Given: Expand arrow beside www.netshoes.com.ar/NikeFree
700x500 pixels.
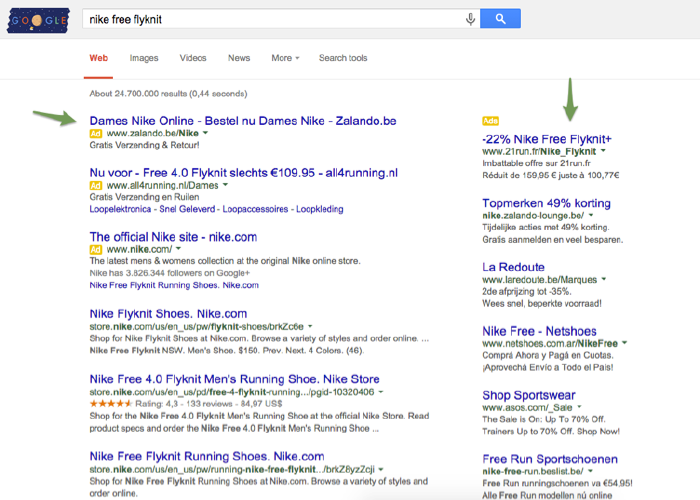Looking at the screenshot, I should click(x=625, y=343).
